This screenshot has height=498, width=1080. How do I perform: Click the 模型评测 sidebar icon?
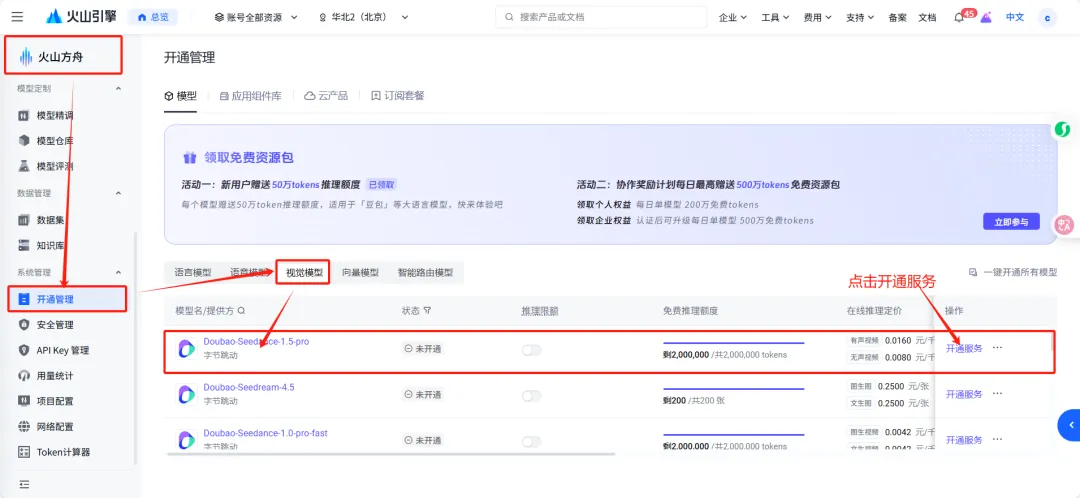23,166
